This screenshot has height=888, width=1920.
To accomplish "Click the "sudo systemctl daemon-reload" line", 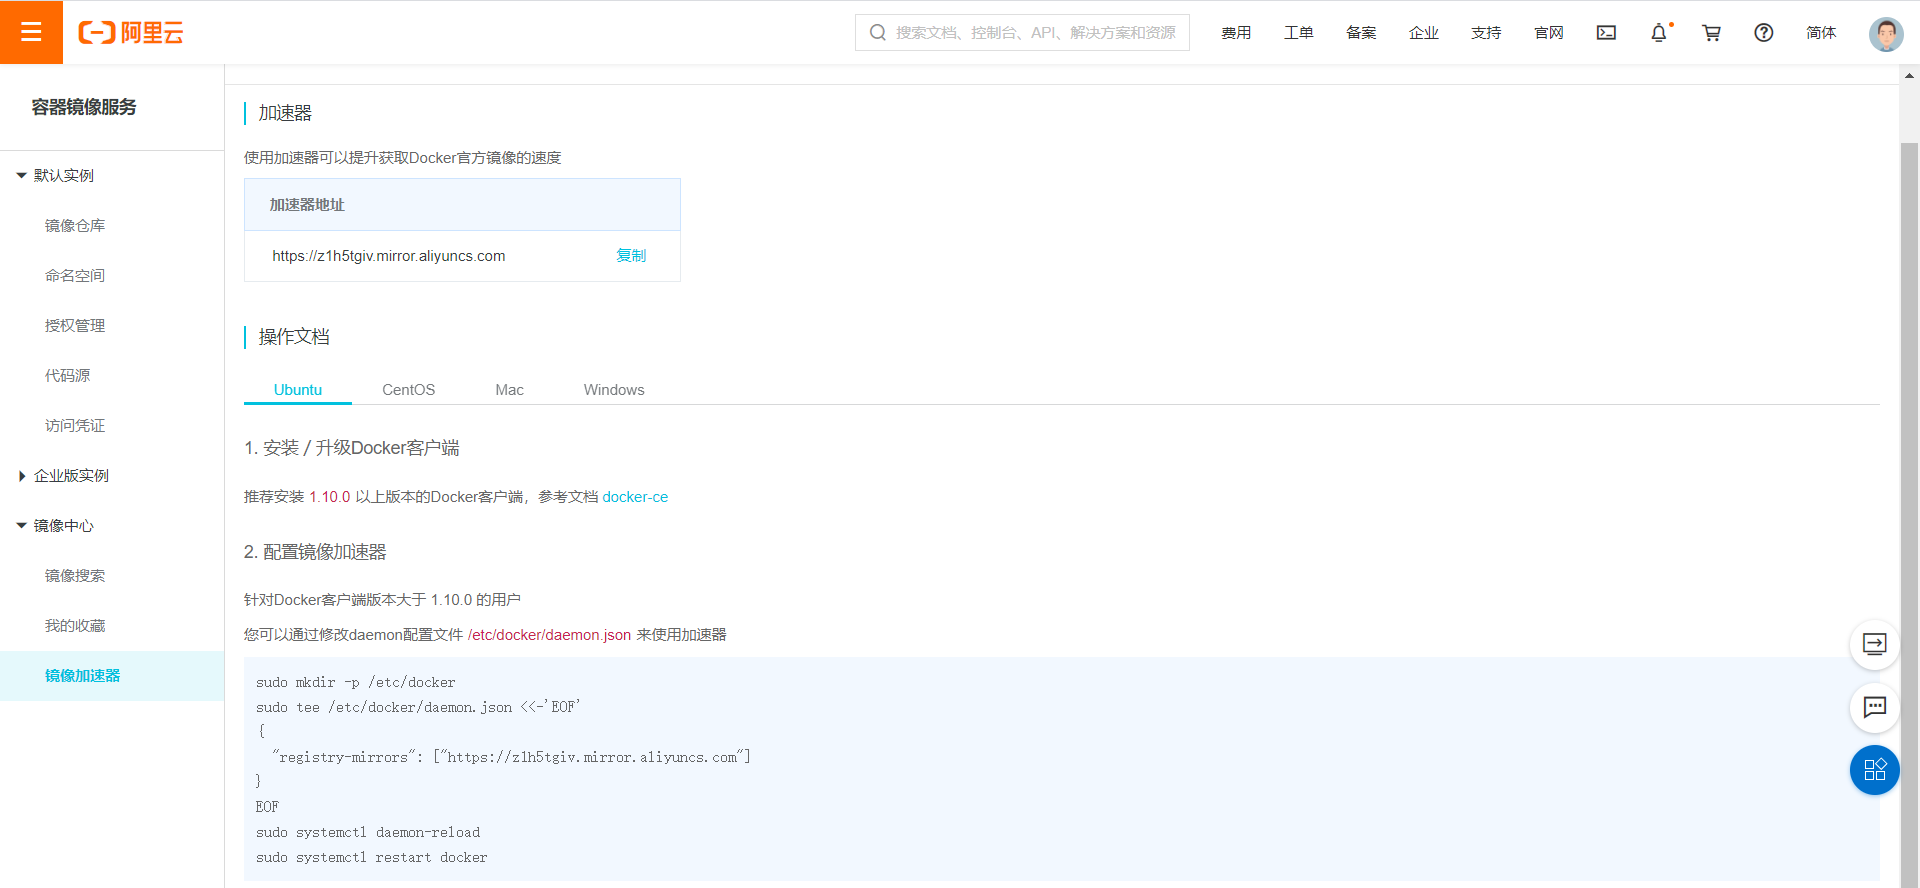I will pos(368,833).
